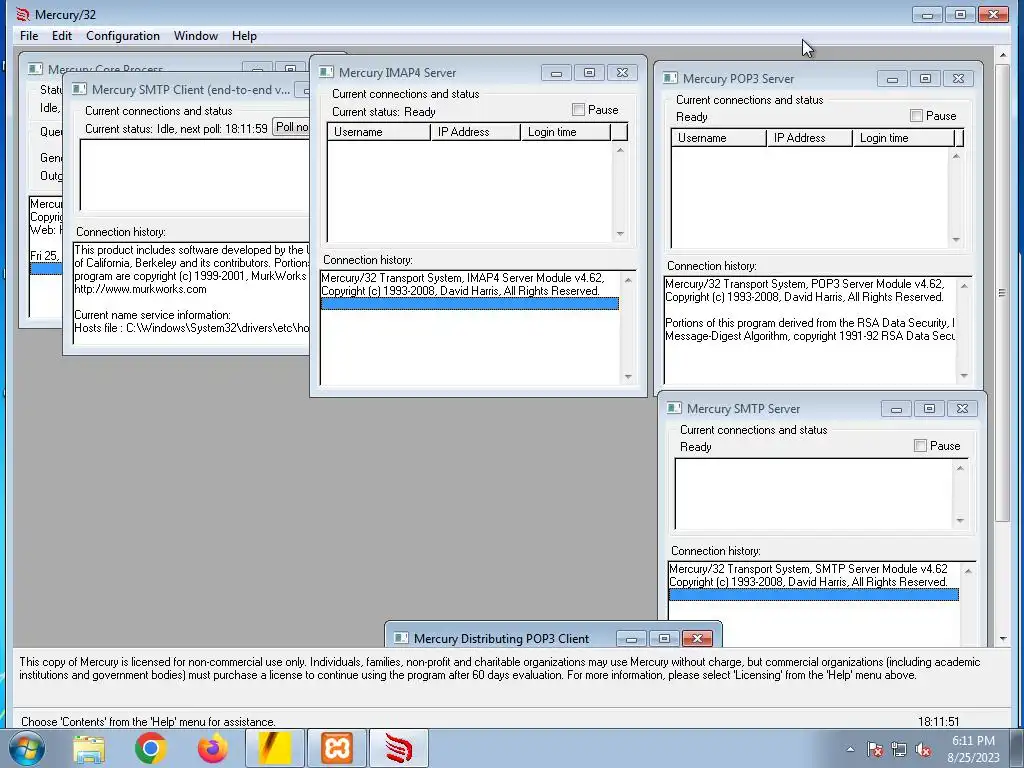The height and width of the screenshot is (768, 1024).
Task: Open the Configuration menu
Action: (123, 36)
